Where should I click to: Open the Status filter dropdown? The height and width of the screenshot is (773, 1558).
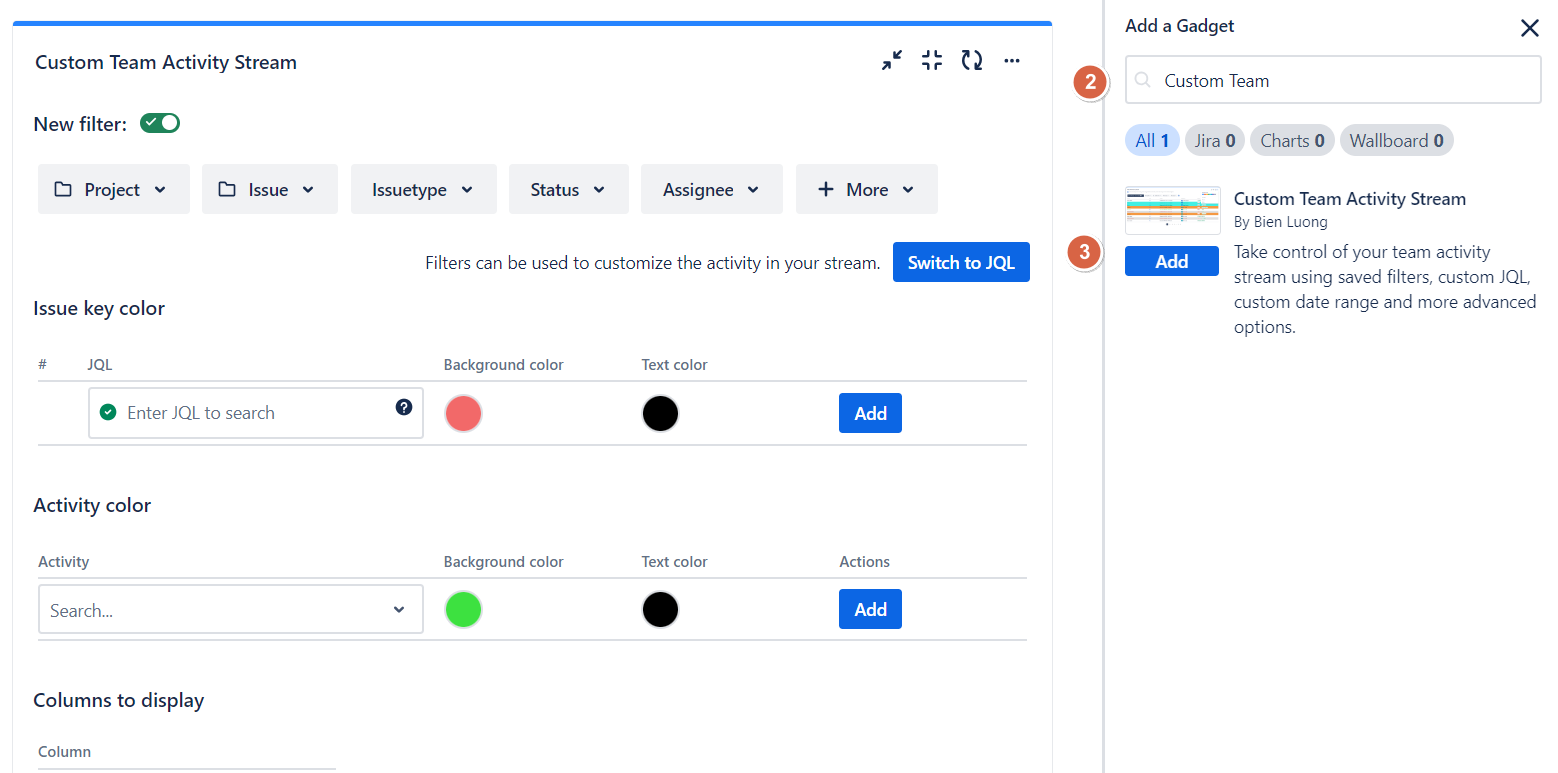pyautogui.click(x=568, y=190)
